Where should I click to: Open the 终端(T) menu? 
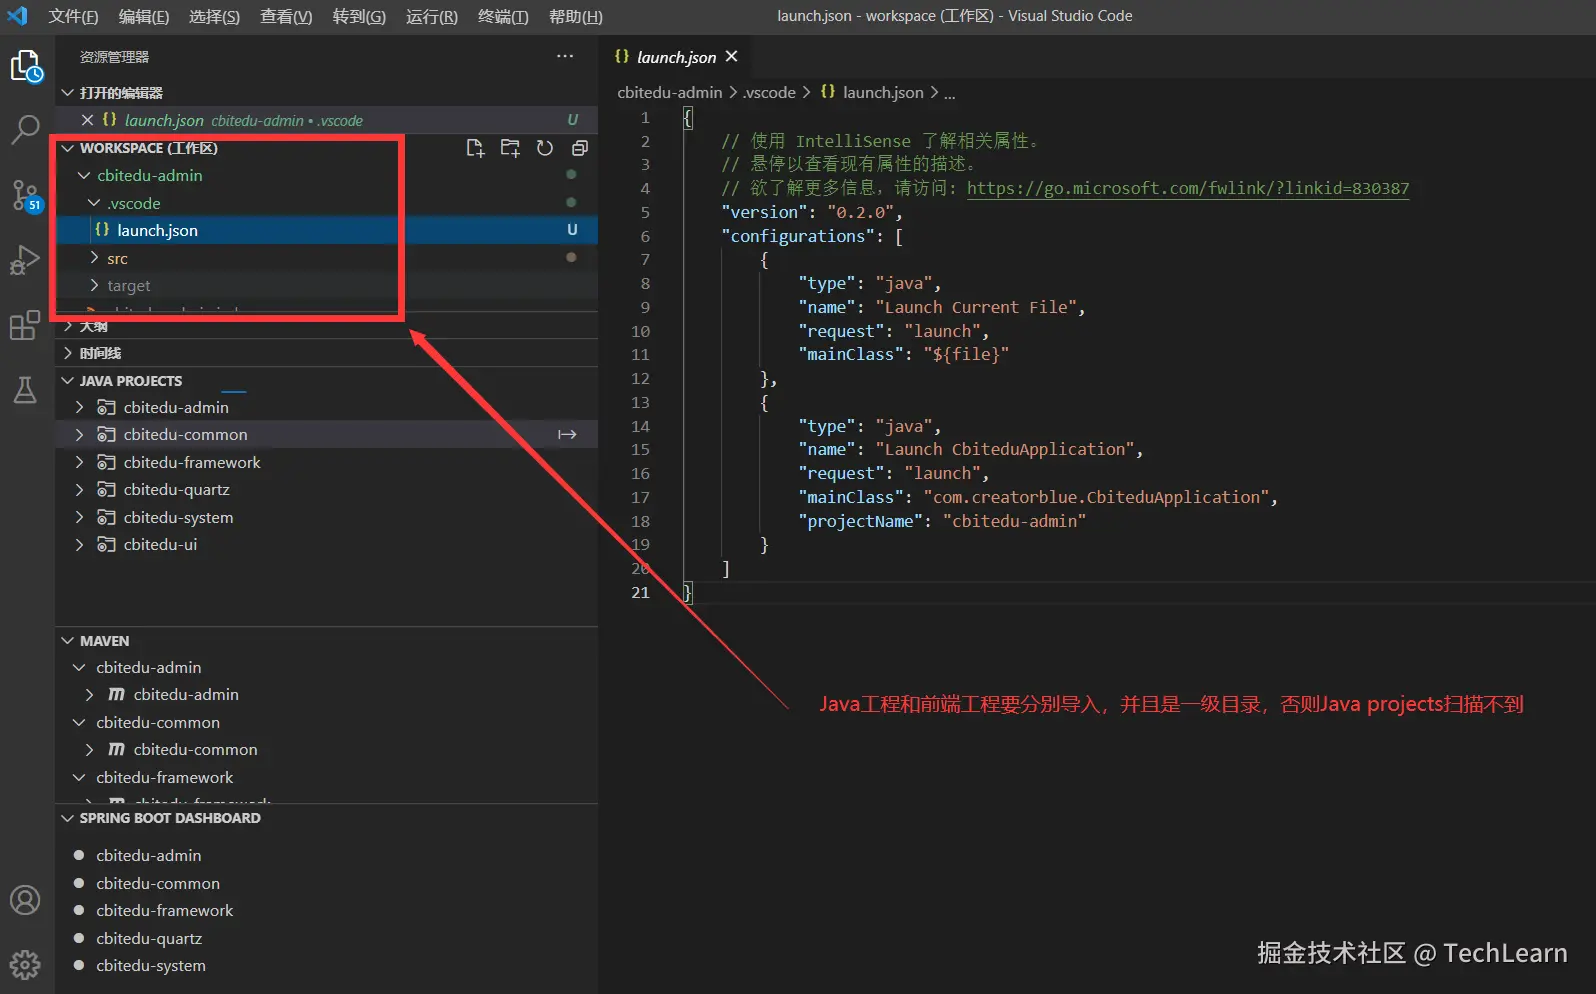coord(503,16)
